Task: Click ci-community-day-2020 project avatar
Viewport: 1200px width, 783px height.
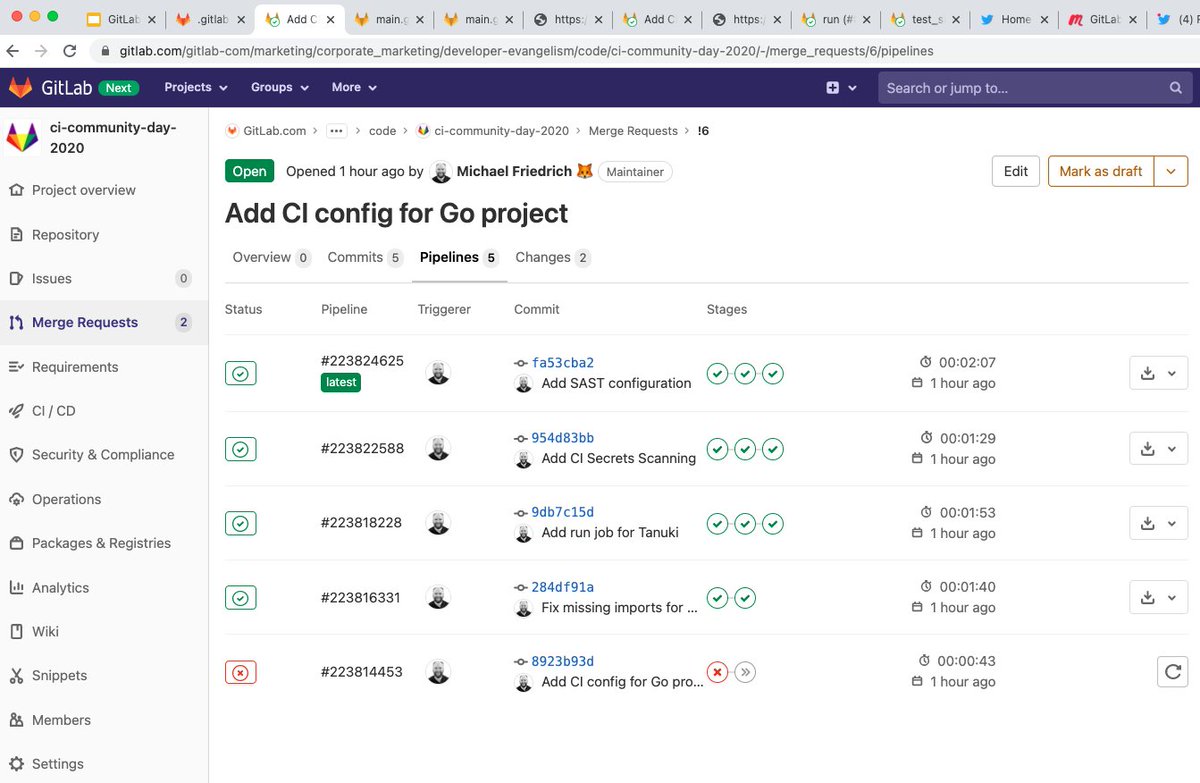Action: pyautogui.click(x=22, y=138)
